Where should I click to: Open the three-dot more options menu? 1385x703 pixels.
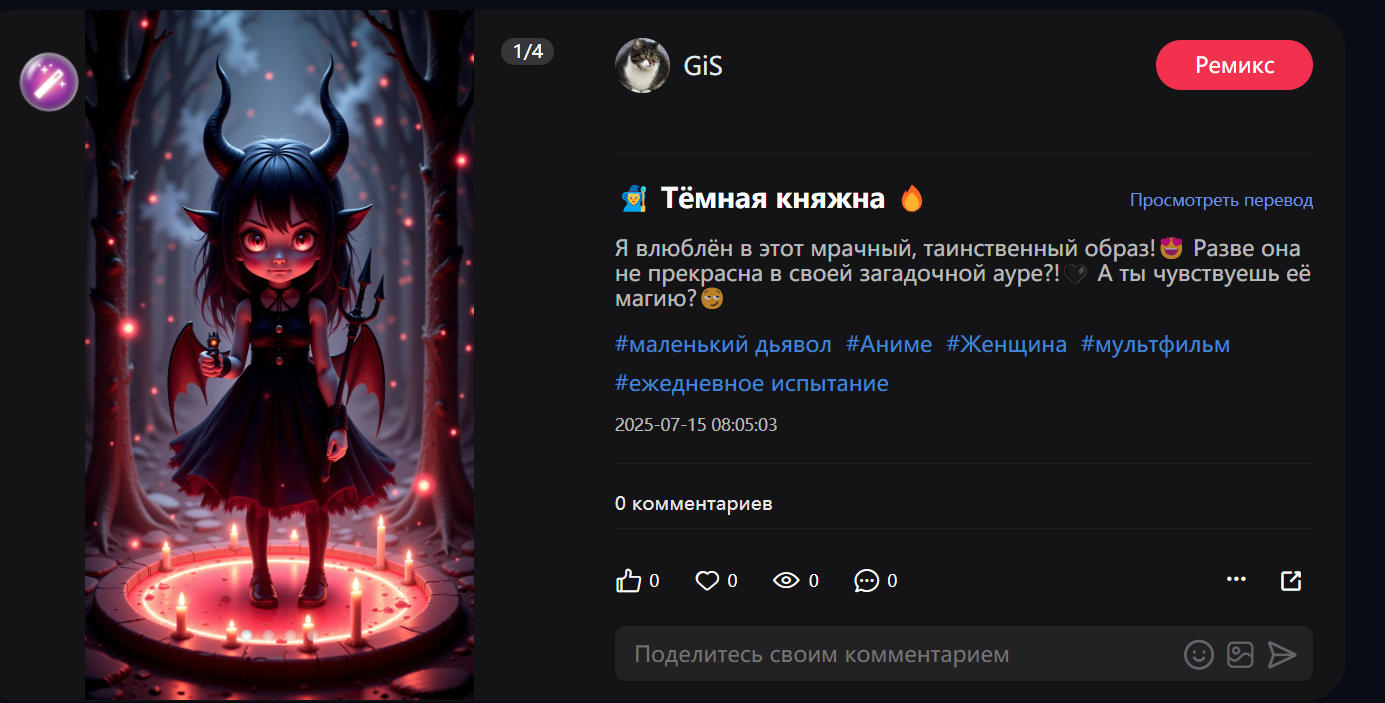tap(1236, 579)
